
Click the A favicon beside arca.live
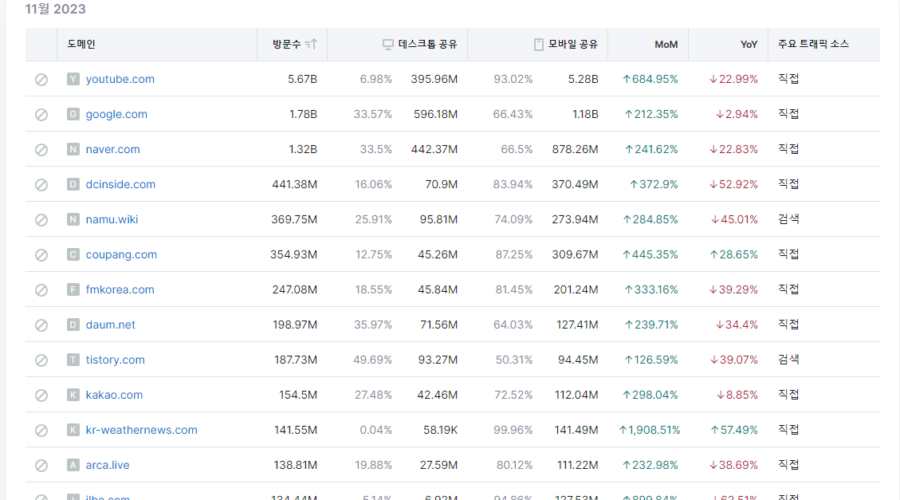73,464
